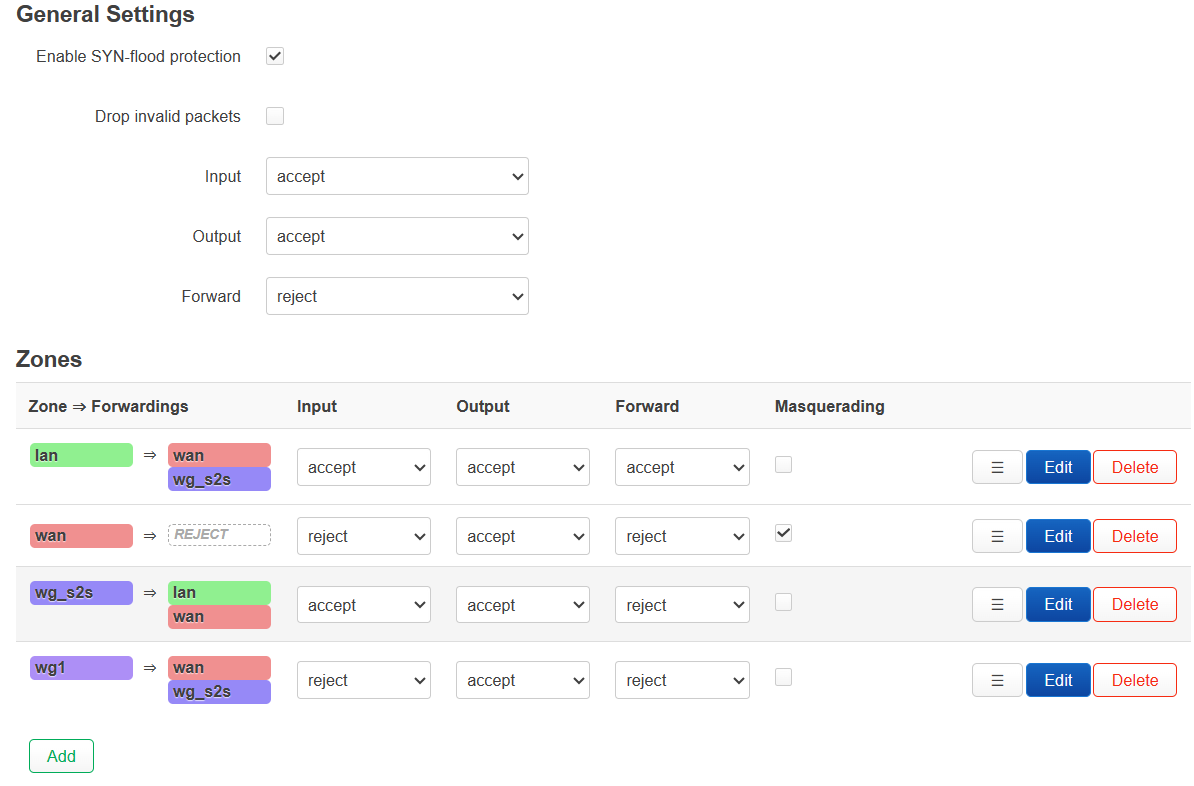Open the wan zone Input policy dropdown
The width and height of the screenshot is (1194, 786).
(363, 536)
